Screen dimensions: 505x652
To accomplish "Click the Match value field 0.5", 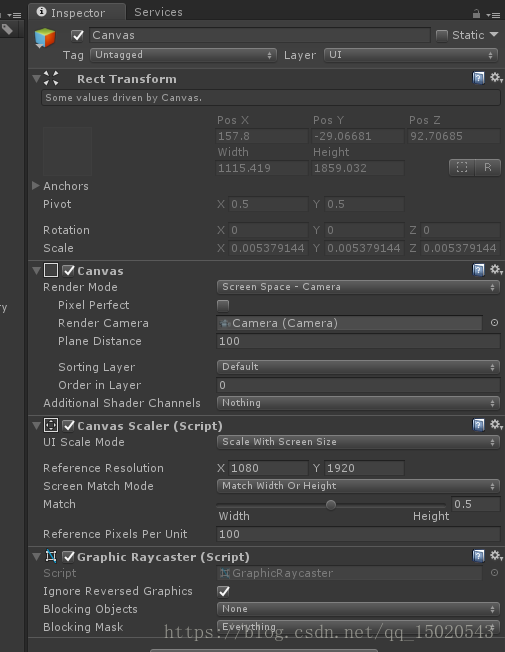I will (x=475, y=504).
